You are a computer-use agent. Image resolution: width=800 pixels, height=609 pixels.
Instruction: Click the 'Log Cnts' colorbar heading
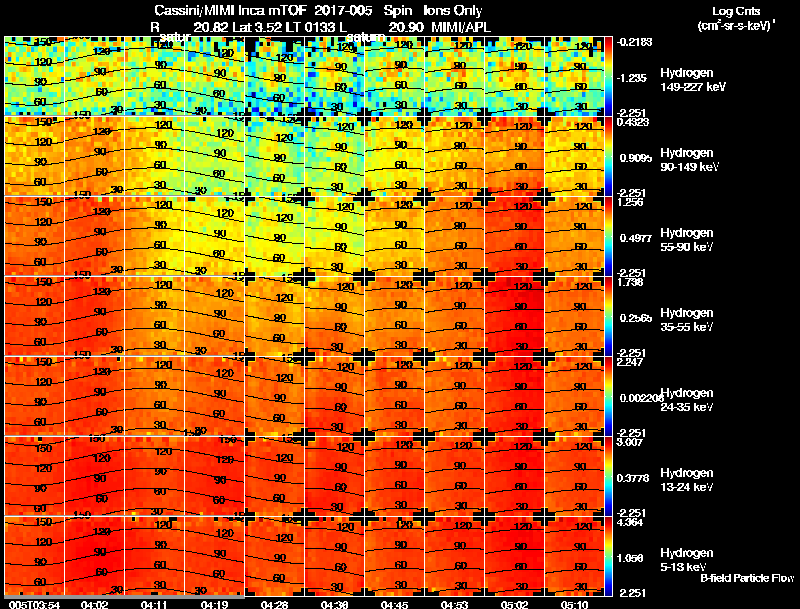tap(736, 11)
